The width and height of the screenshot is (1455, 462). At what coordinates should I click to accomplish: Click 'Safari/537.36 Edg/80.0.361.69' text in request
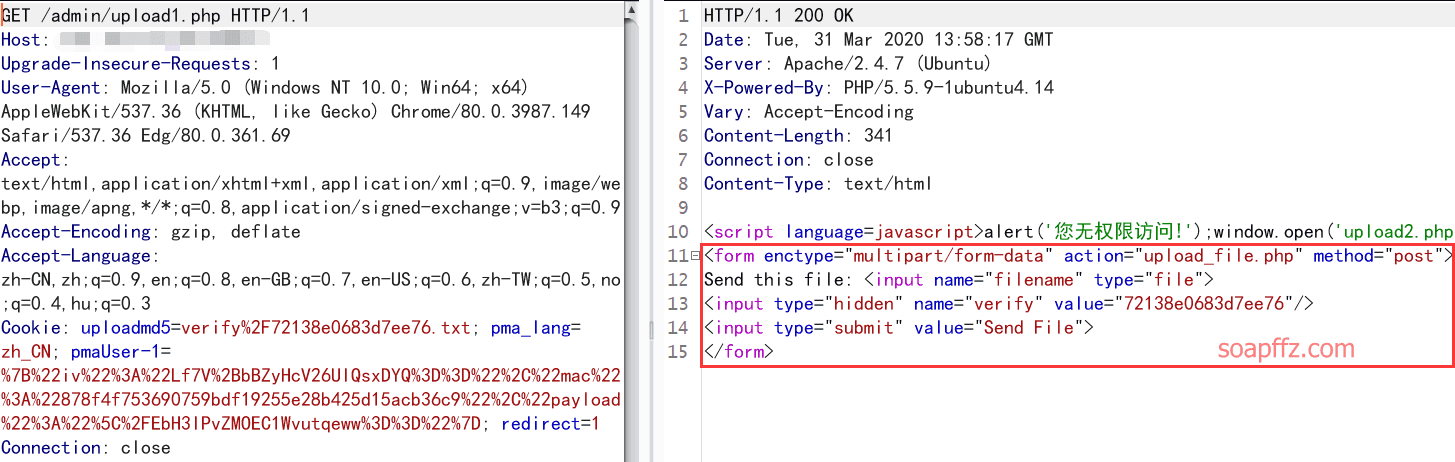(146, 136)
